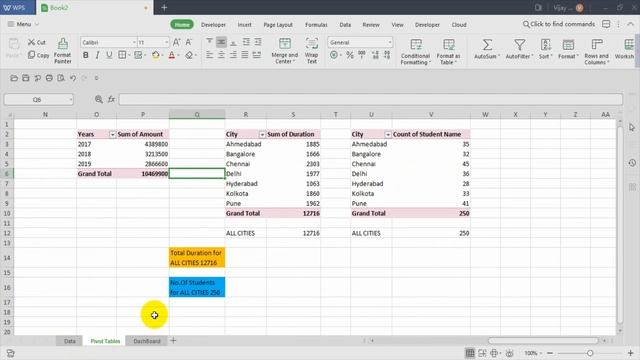Click the AutoSum sigma icon
Viewport: 640px width, 360px height.
(487, 44)
